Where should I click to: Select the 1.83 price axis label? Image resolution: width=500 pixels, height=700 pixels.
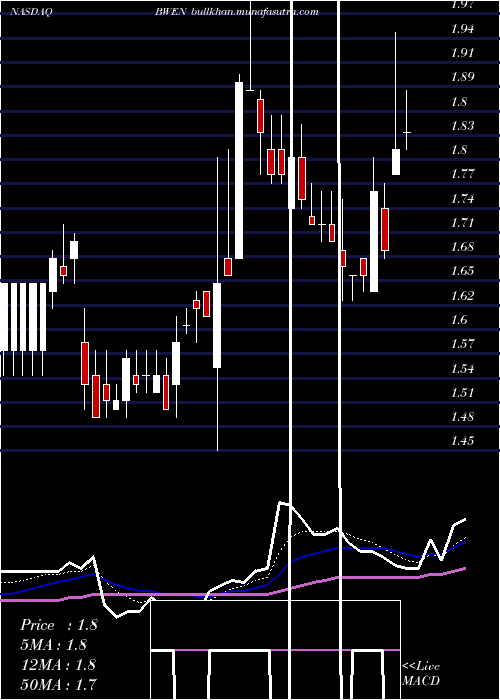[462, 126]
